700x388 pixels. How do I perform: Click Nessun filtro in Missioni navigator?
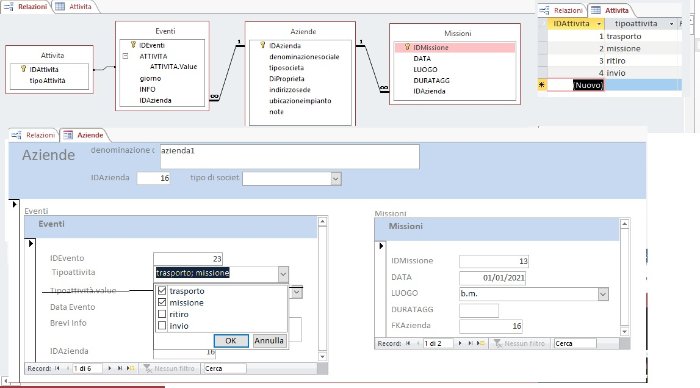(520, 343)
